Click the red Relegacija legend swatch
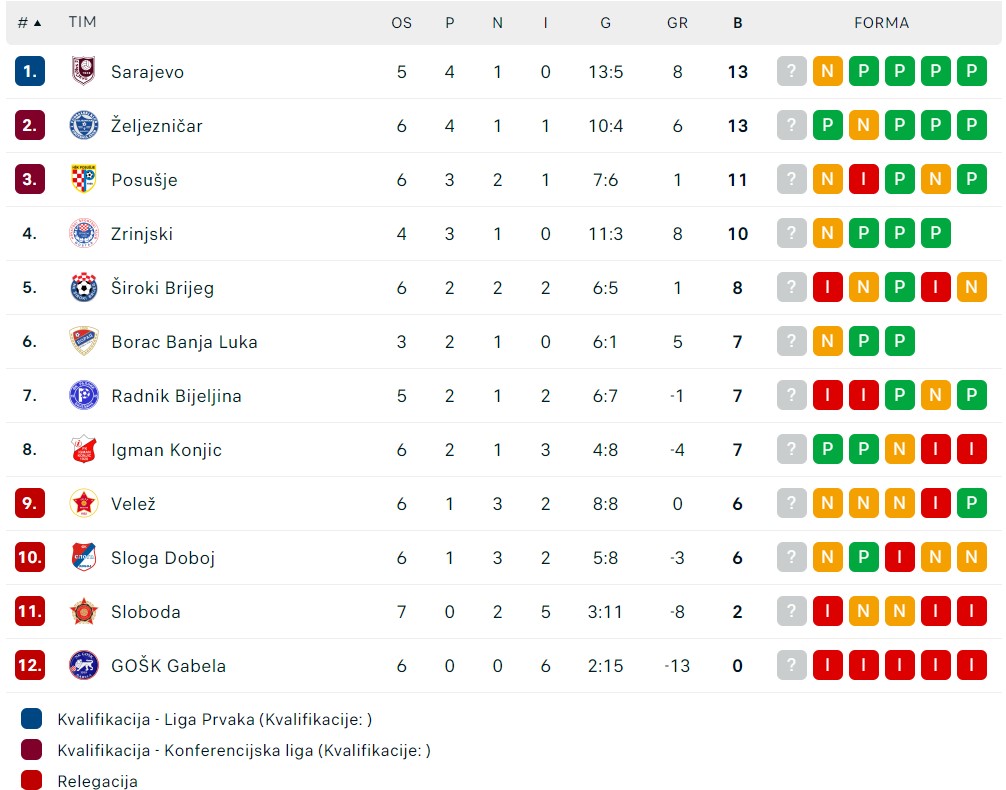Image resolution: width=1006 pixels, height=790 pixels. [31, 781]
